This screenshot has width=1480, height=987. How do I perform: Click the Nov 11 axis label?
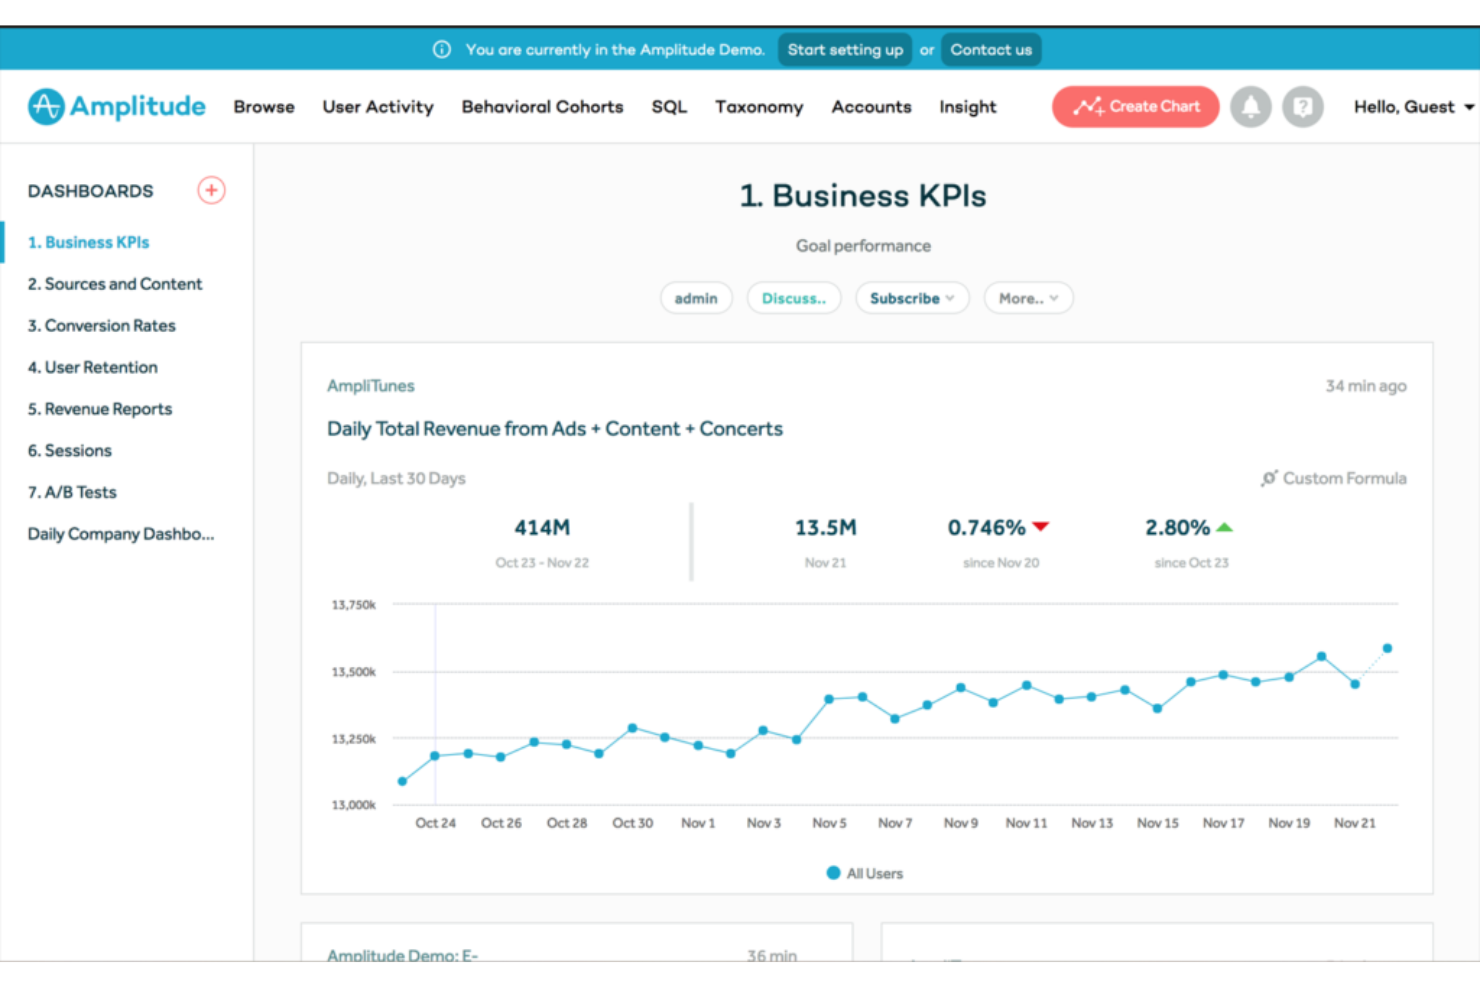(x=1026, y=823)
